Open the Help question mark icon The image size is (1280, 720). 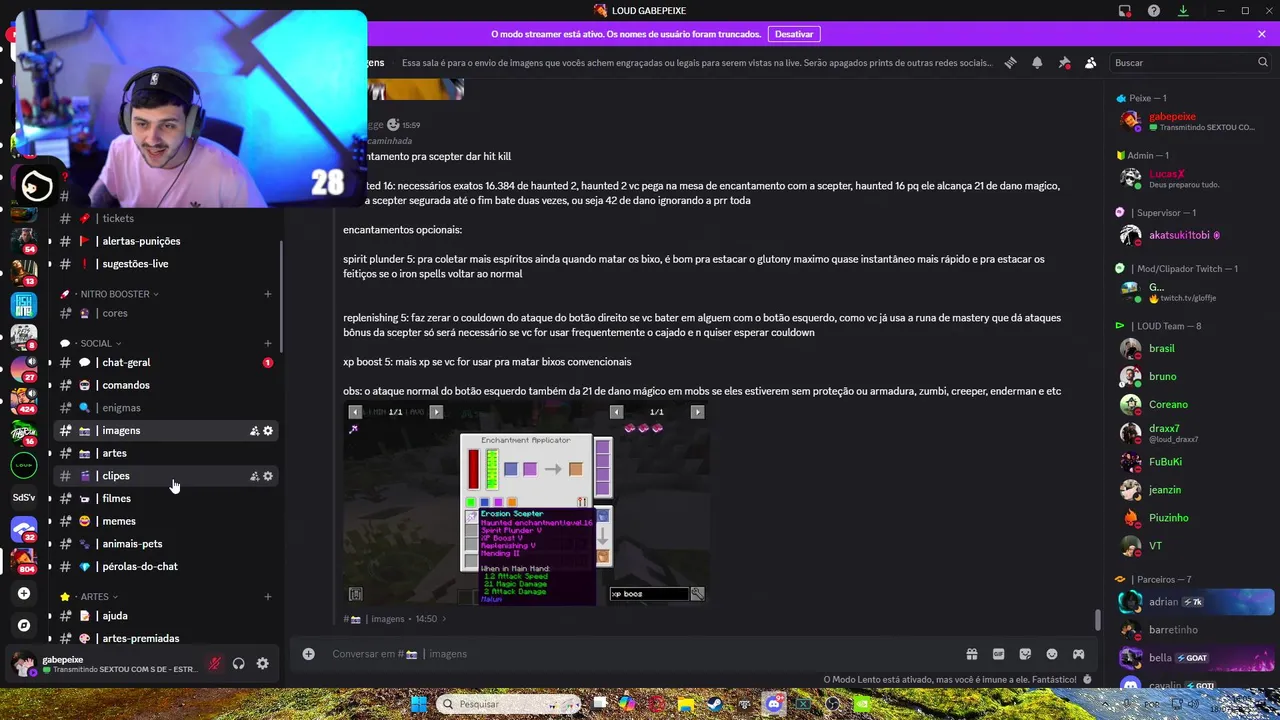pyautogui.click(x=1154, y=10)
